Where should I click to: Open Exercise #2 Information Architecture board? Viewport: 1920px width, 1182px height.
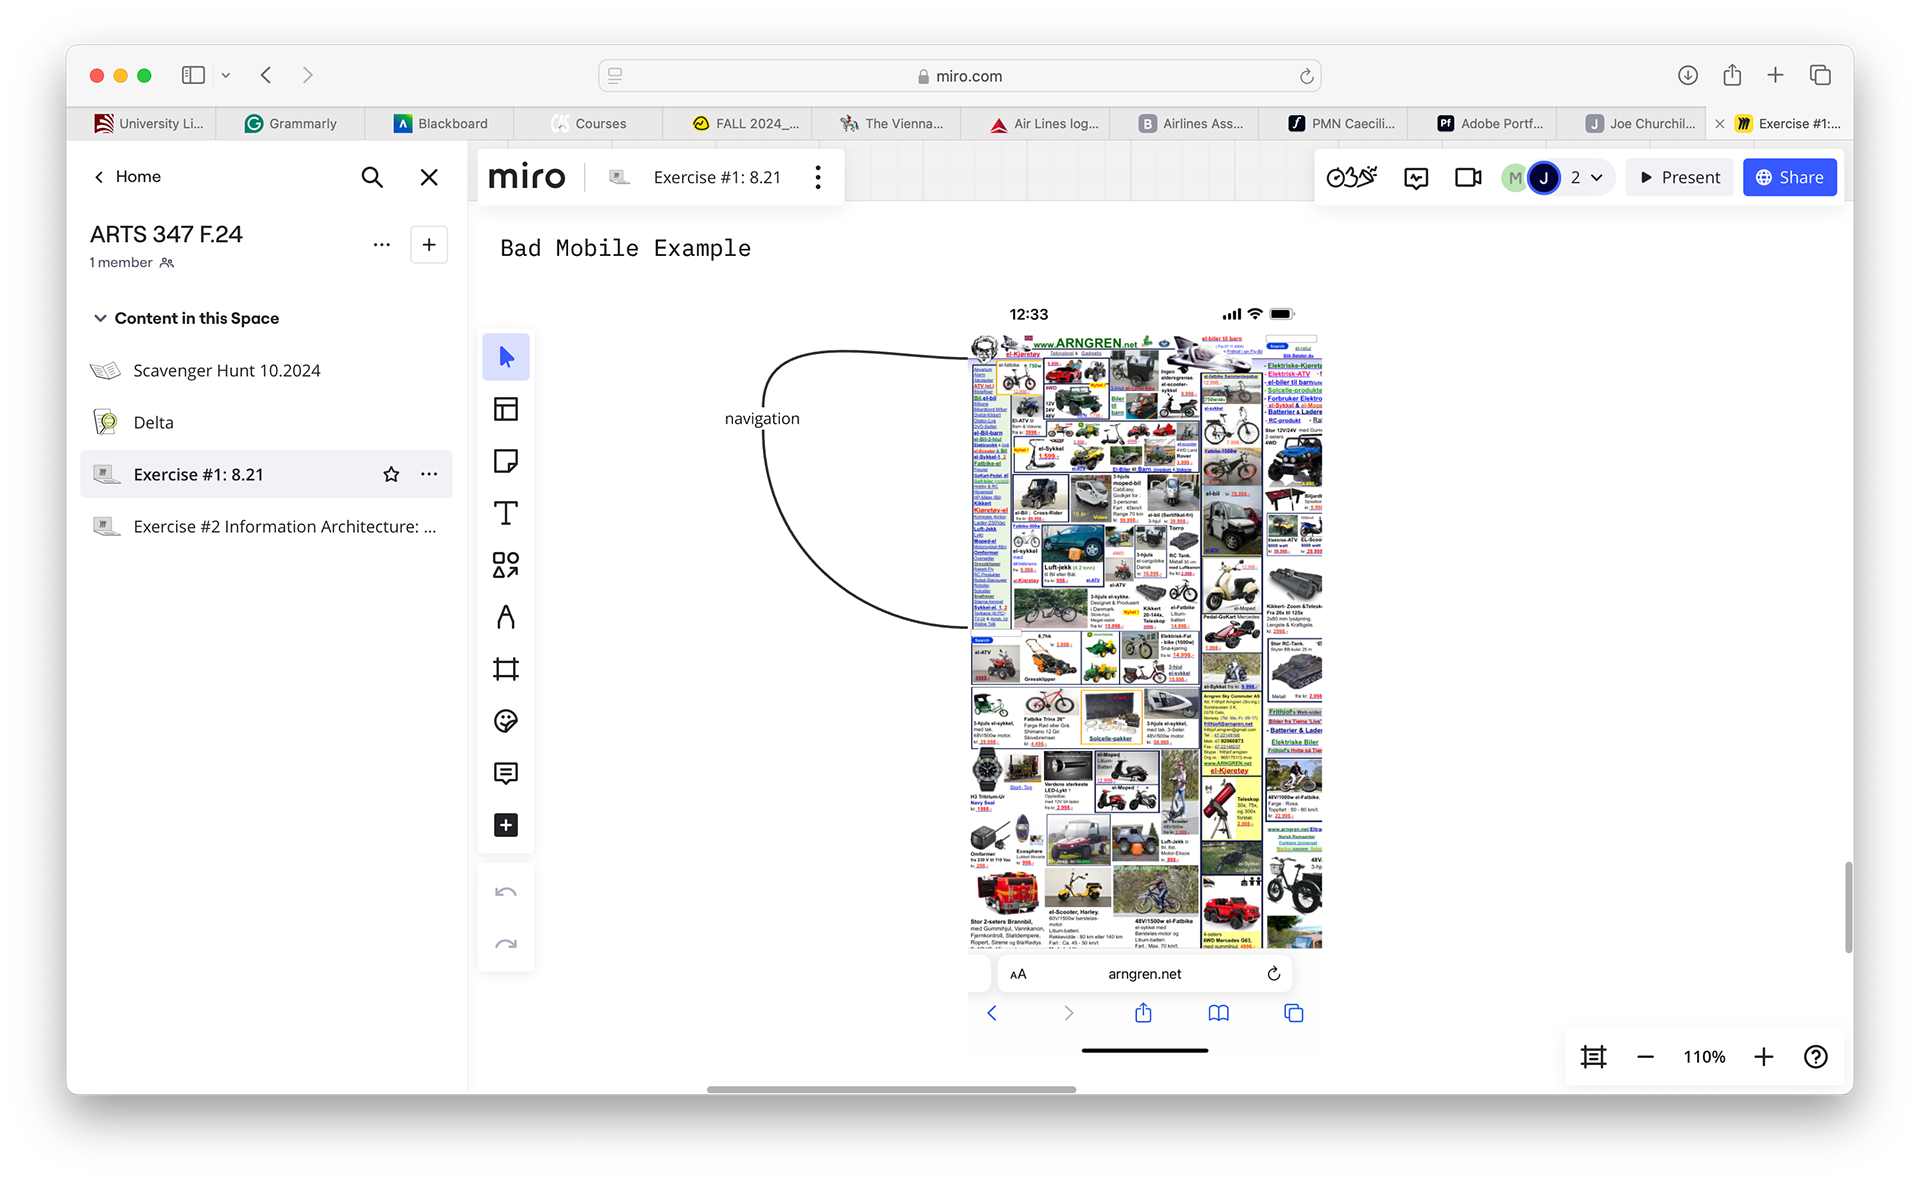click(x=266, y=526)
